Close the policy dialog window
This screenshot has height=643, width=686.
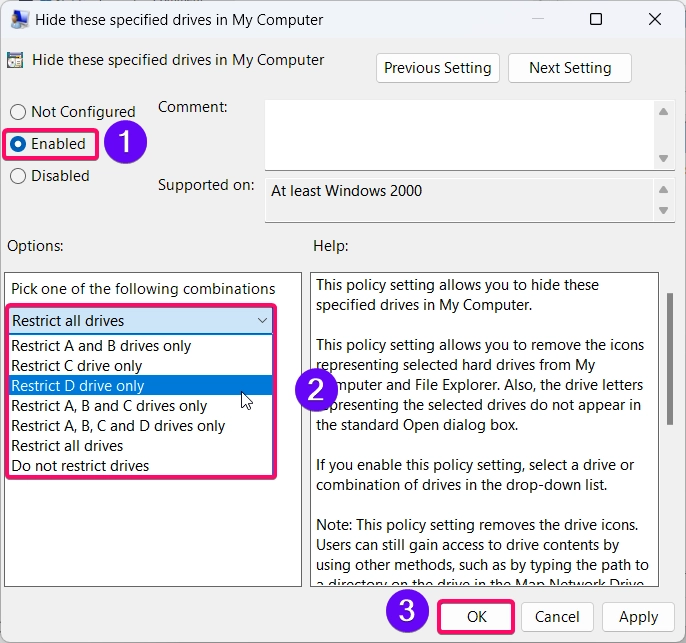click(655, 19)
